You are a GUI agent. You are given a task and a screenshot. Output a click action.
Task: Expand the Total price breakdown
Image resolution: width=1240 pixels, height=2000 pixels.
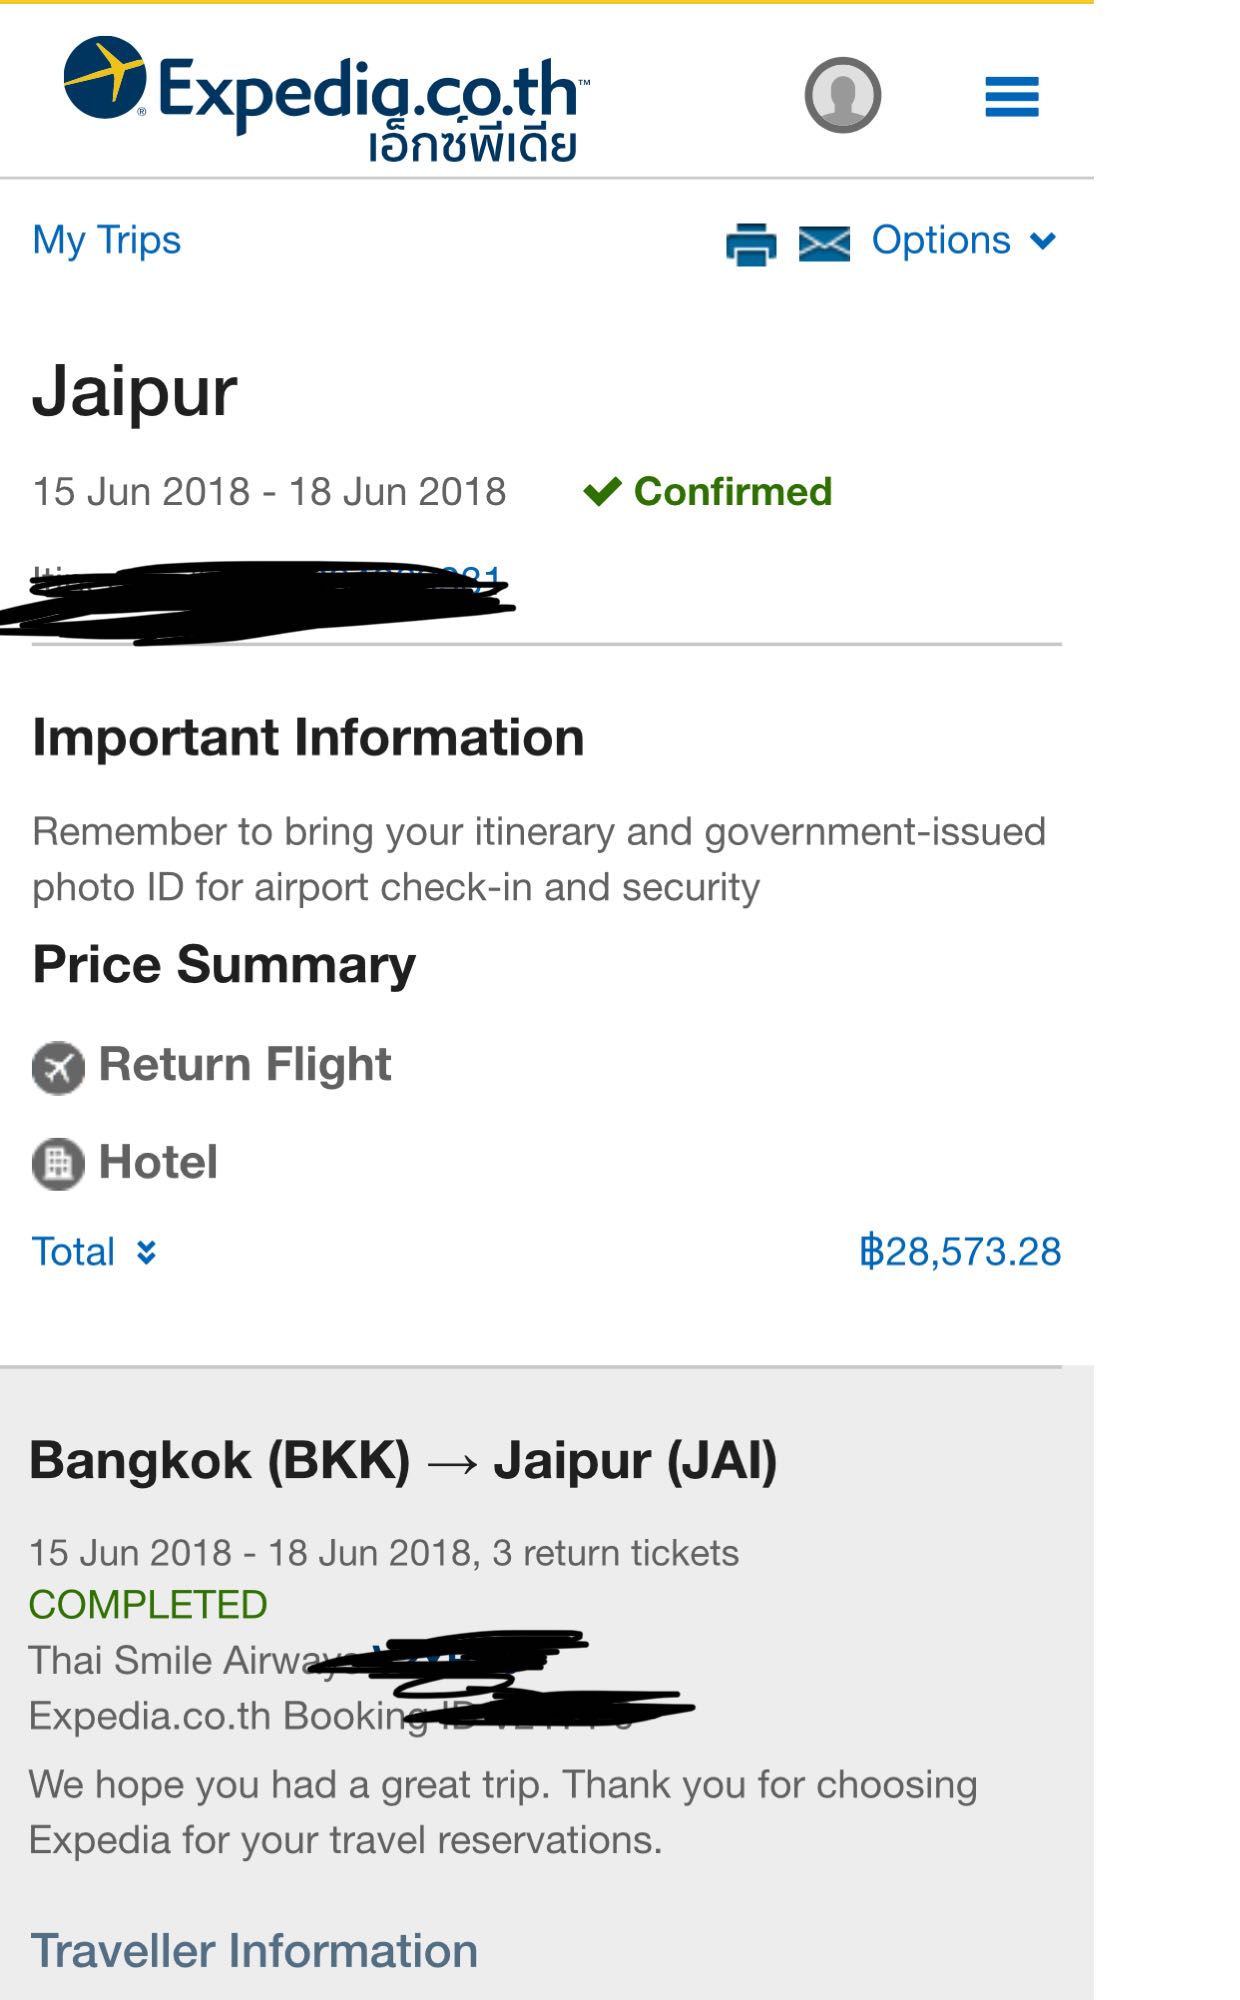click(x=94, y=1252)
